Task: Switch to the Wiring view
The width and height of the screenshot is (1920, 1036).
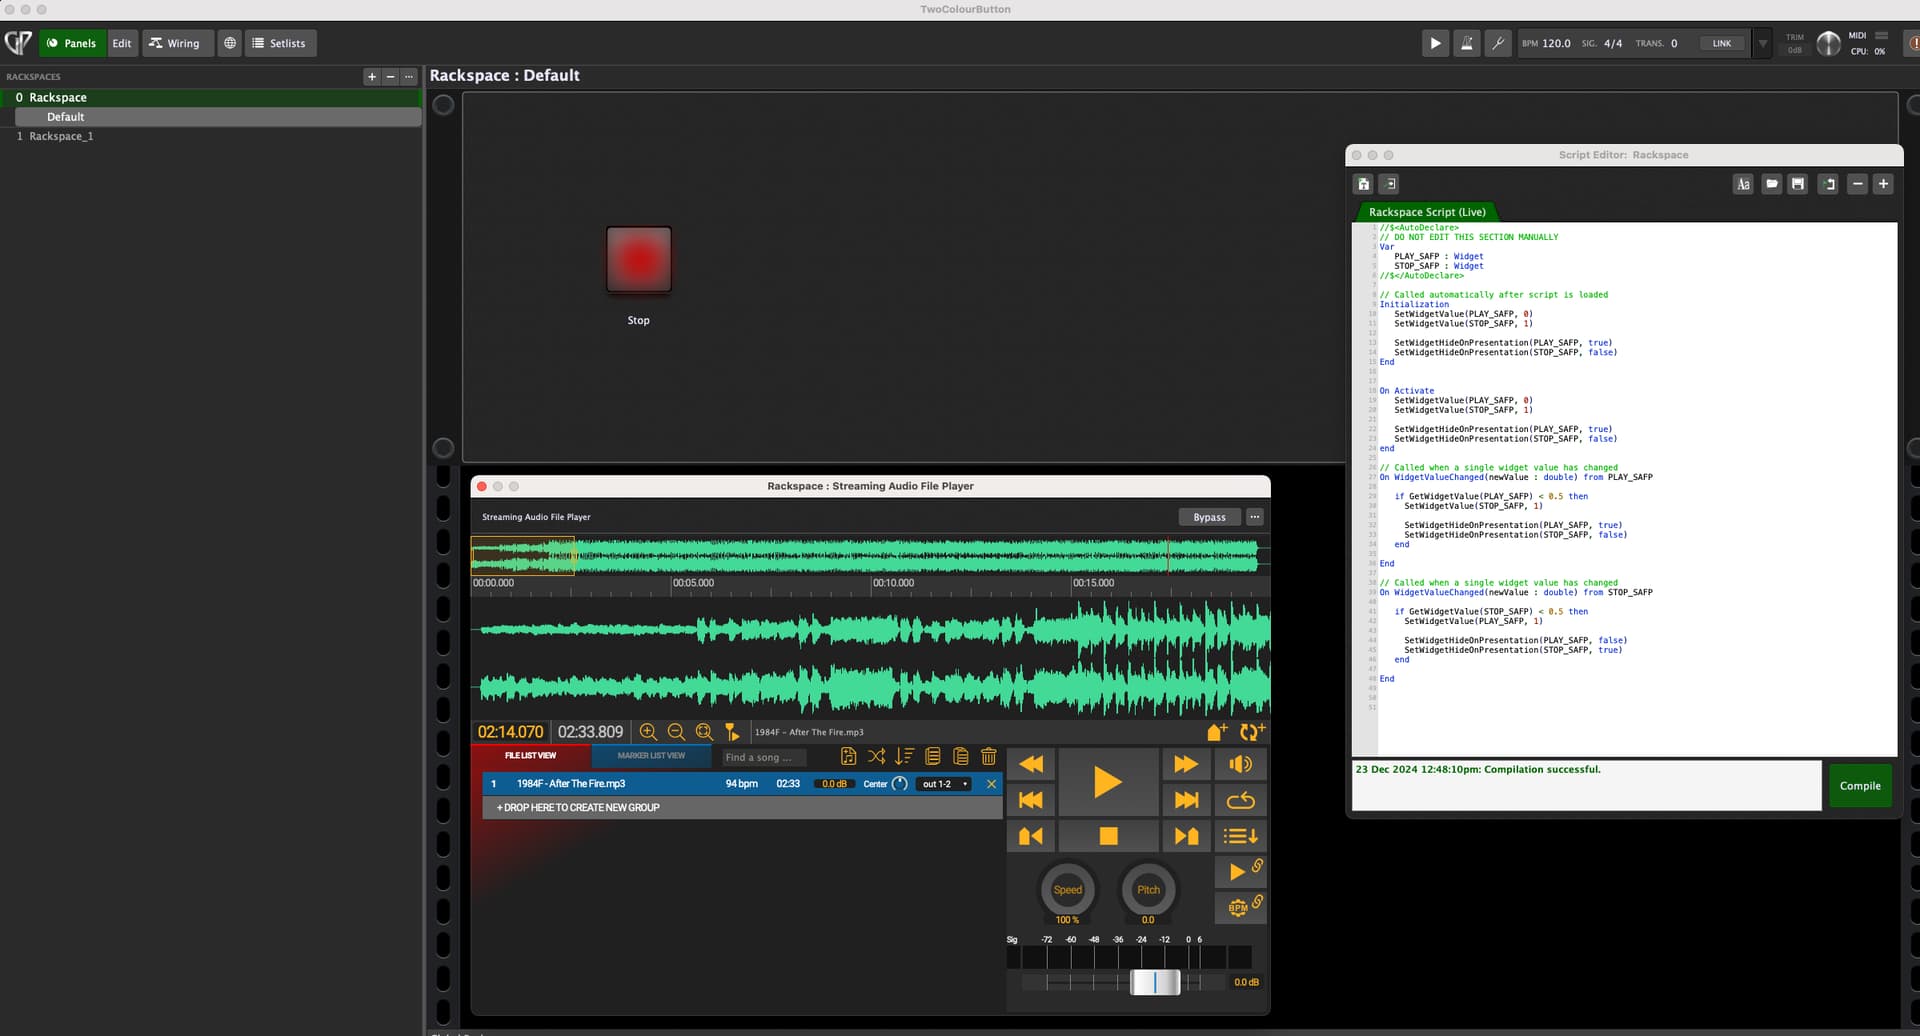Action: [177, 43]
